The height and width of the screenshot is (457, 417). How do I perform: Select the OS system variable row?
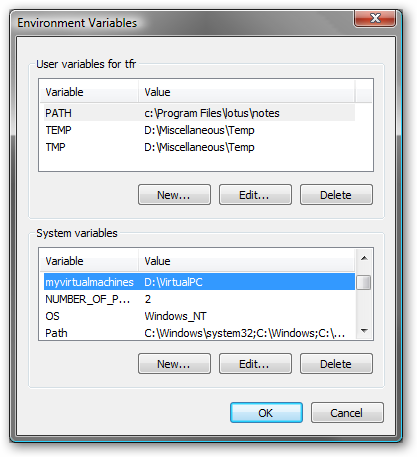click(x=199, y=316)
